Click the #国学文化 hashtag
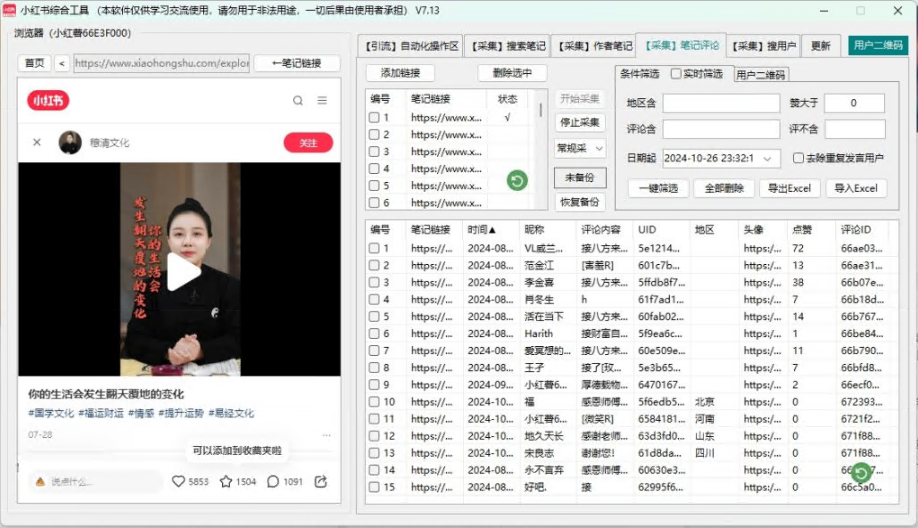The height and width of the screenshot is (528, 918). tap(51, 413)
